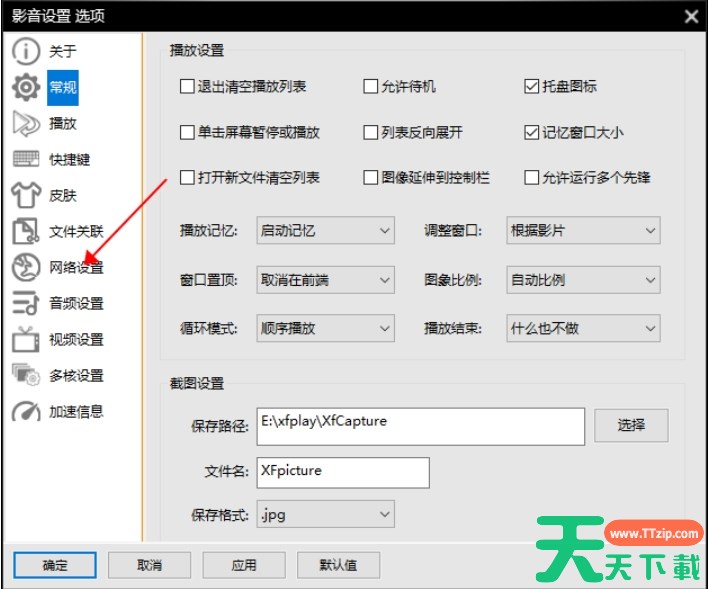708x589 pixels.
Task: Click the About (关于) info icon
Action: [x=26, y=51]
